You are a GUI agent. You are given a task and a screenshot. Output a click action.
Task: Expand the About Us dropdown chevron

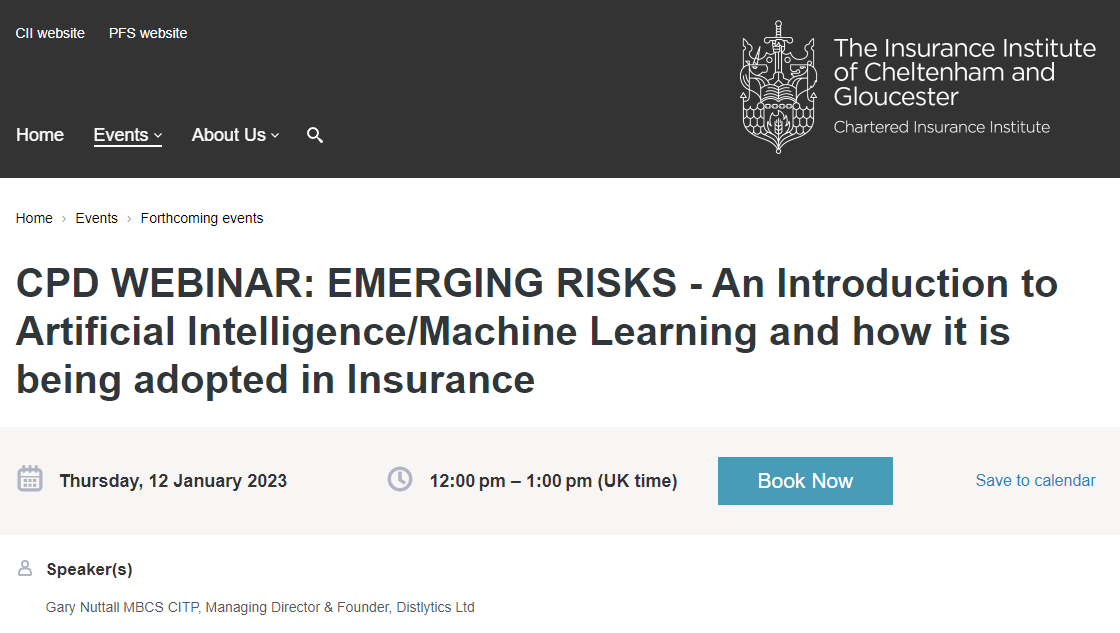275,136
